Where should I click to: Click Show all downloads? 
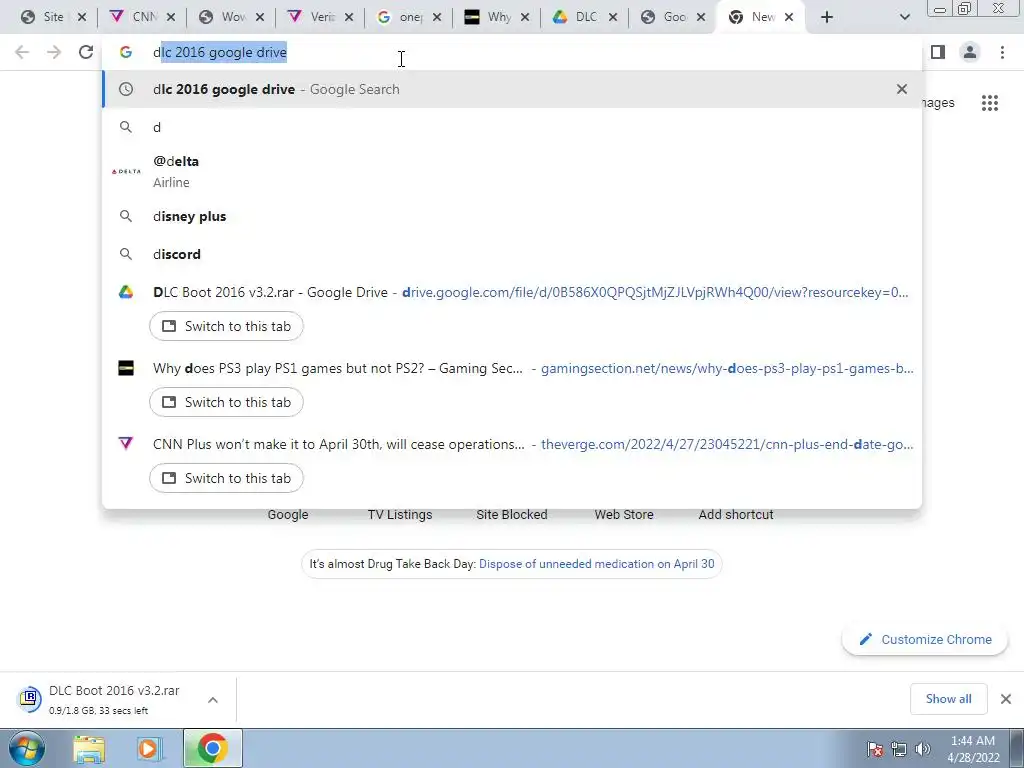coord(948,699)
